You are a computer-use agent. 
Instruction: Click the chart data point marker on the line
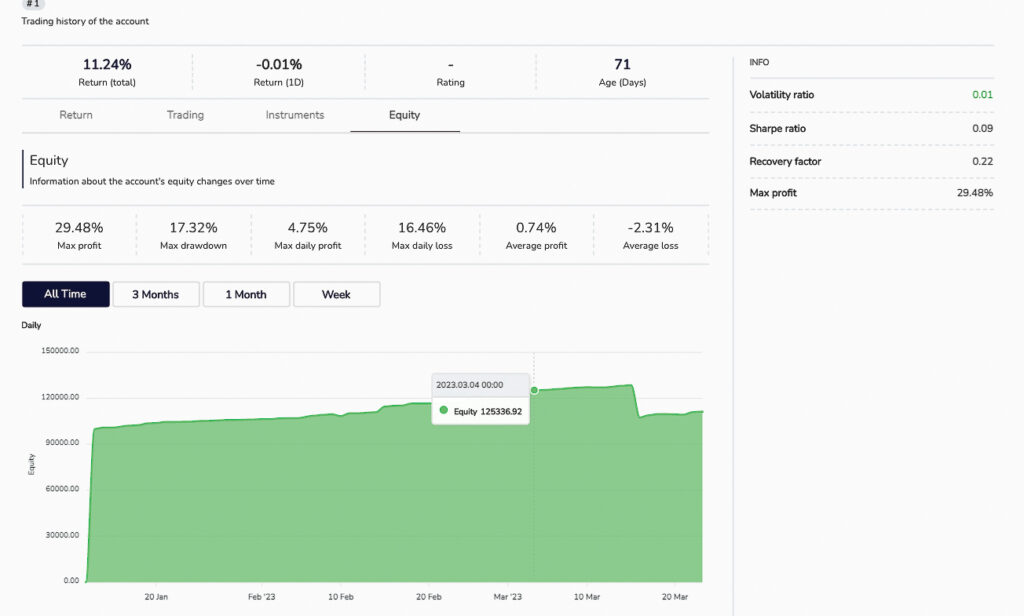534,390
